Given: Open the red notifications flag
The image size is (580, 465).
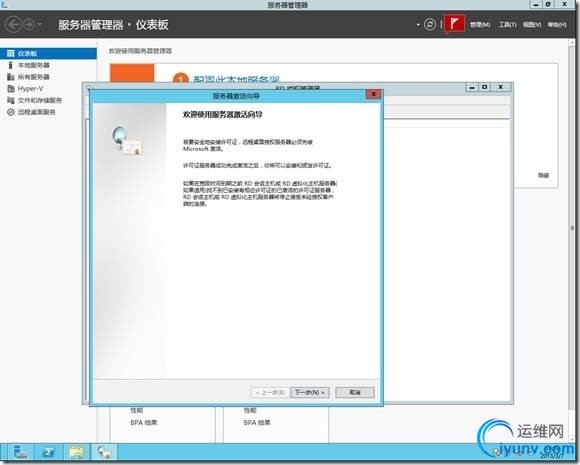Looking at the screenshot, I should coord(454,24).
